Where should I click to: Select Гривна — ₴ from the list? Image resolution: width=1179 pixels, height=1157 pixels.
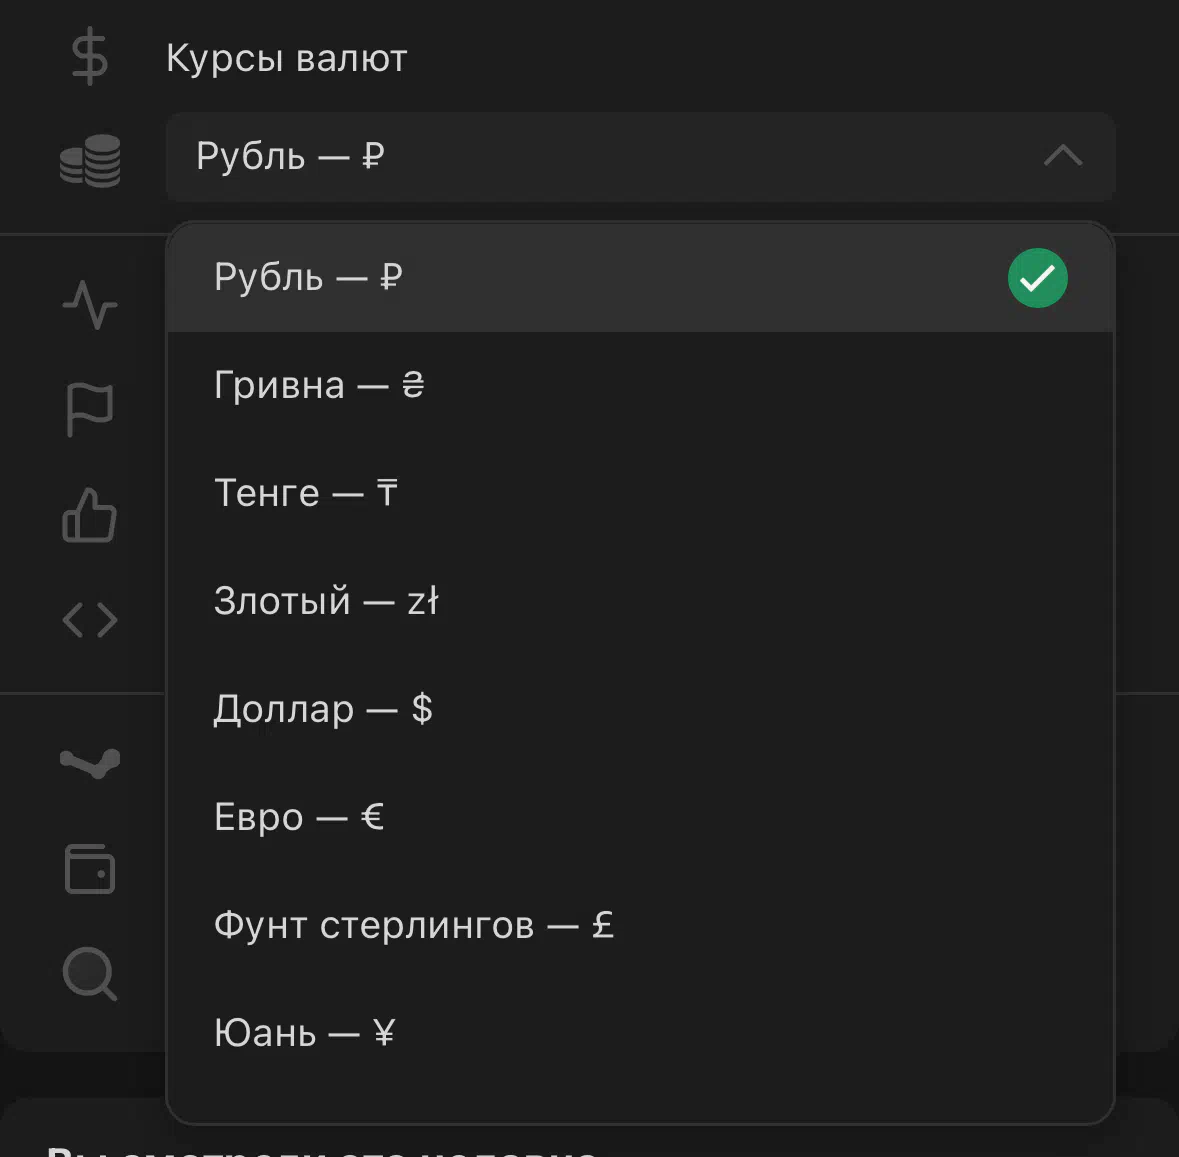[x=640, y=385]
